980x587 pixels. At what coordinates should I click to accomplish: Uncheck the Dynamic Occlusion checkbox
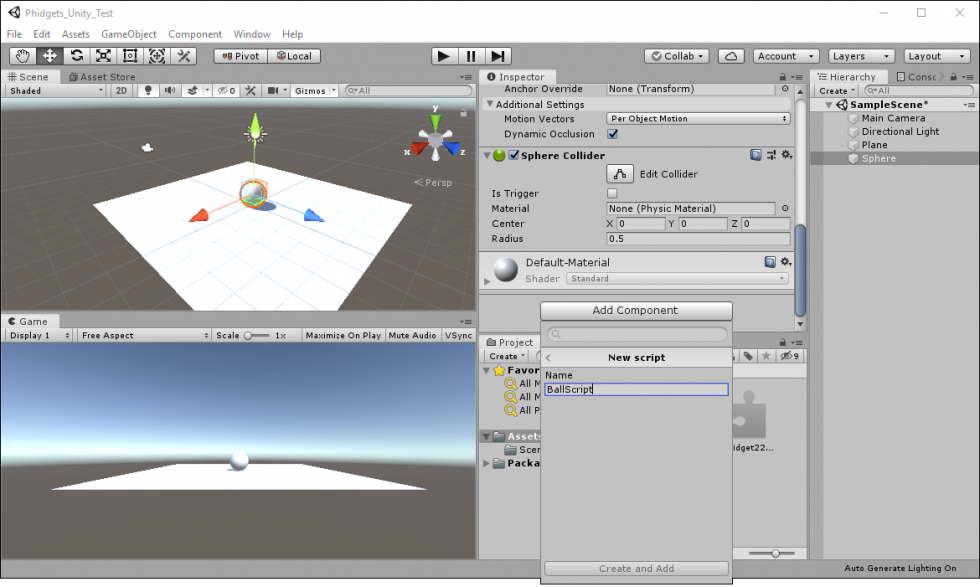[x=612, y=134]
